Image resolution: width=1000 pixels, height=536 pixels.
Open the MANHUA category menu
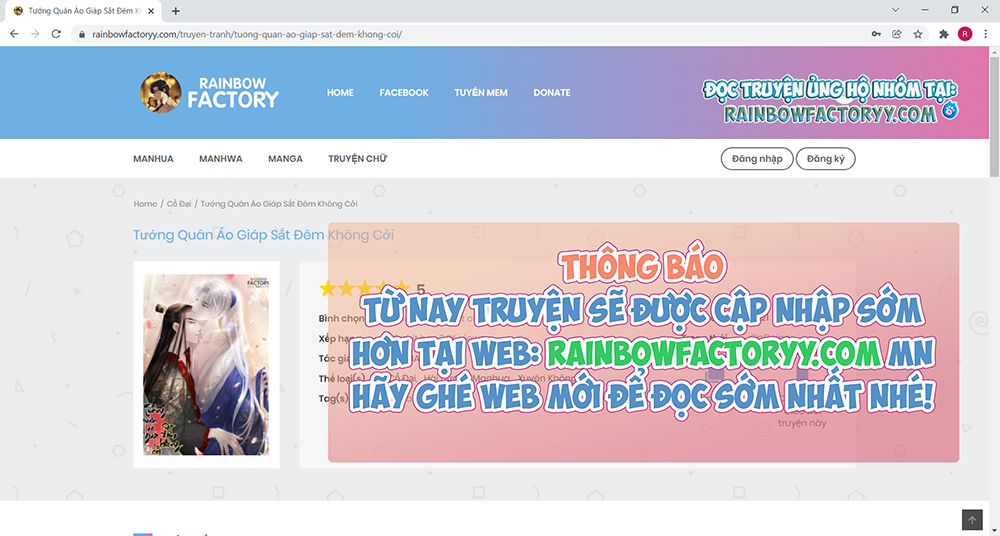click(153, 159)
